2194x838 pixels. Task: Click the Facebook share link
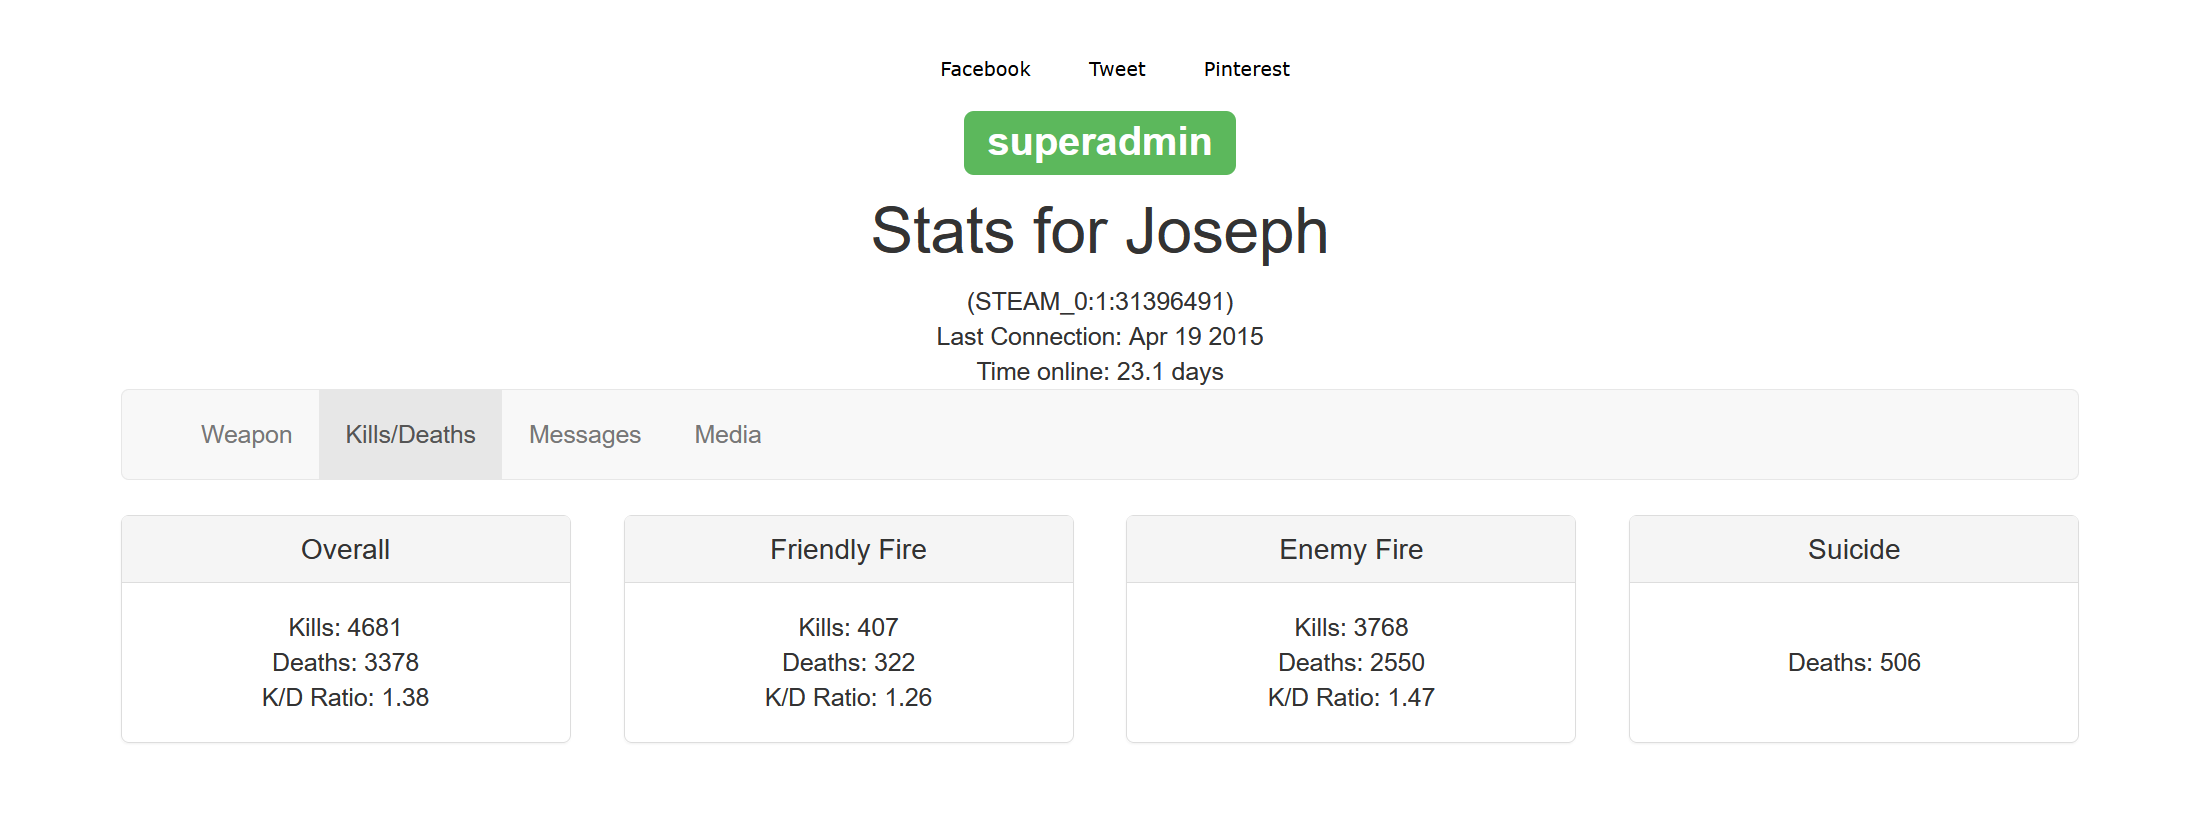984,69
